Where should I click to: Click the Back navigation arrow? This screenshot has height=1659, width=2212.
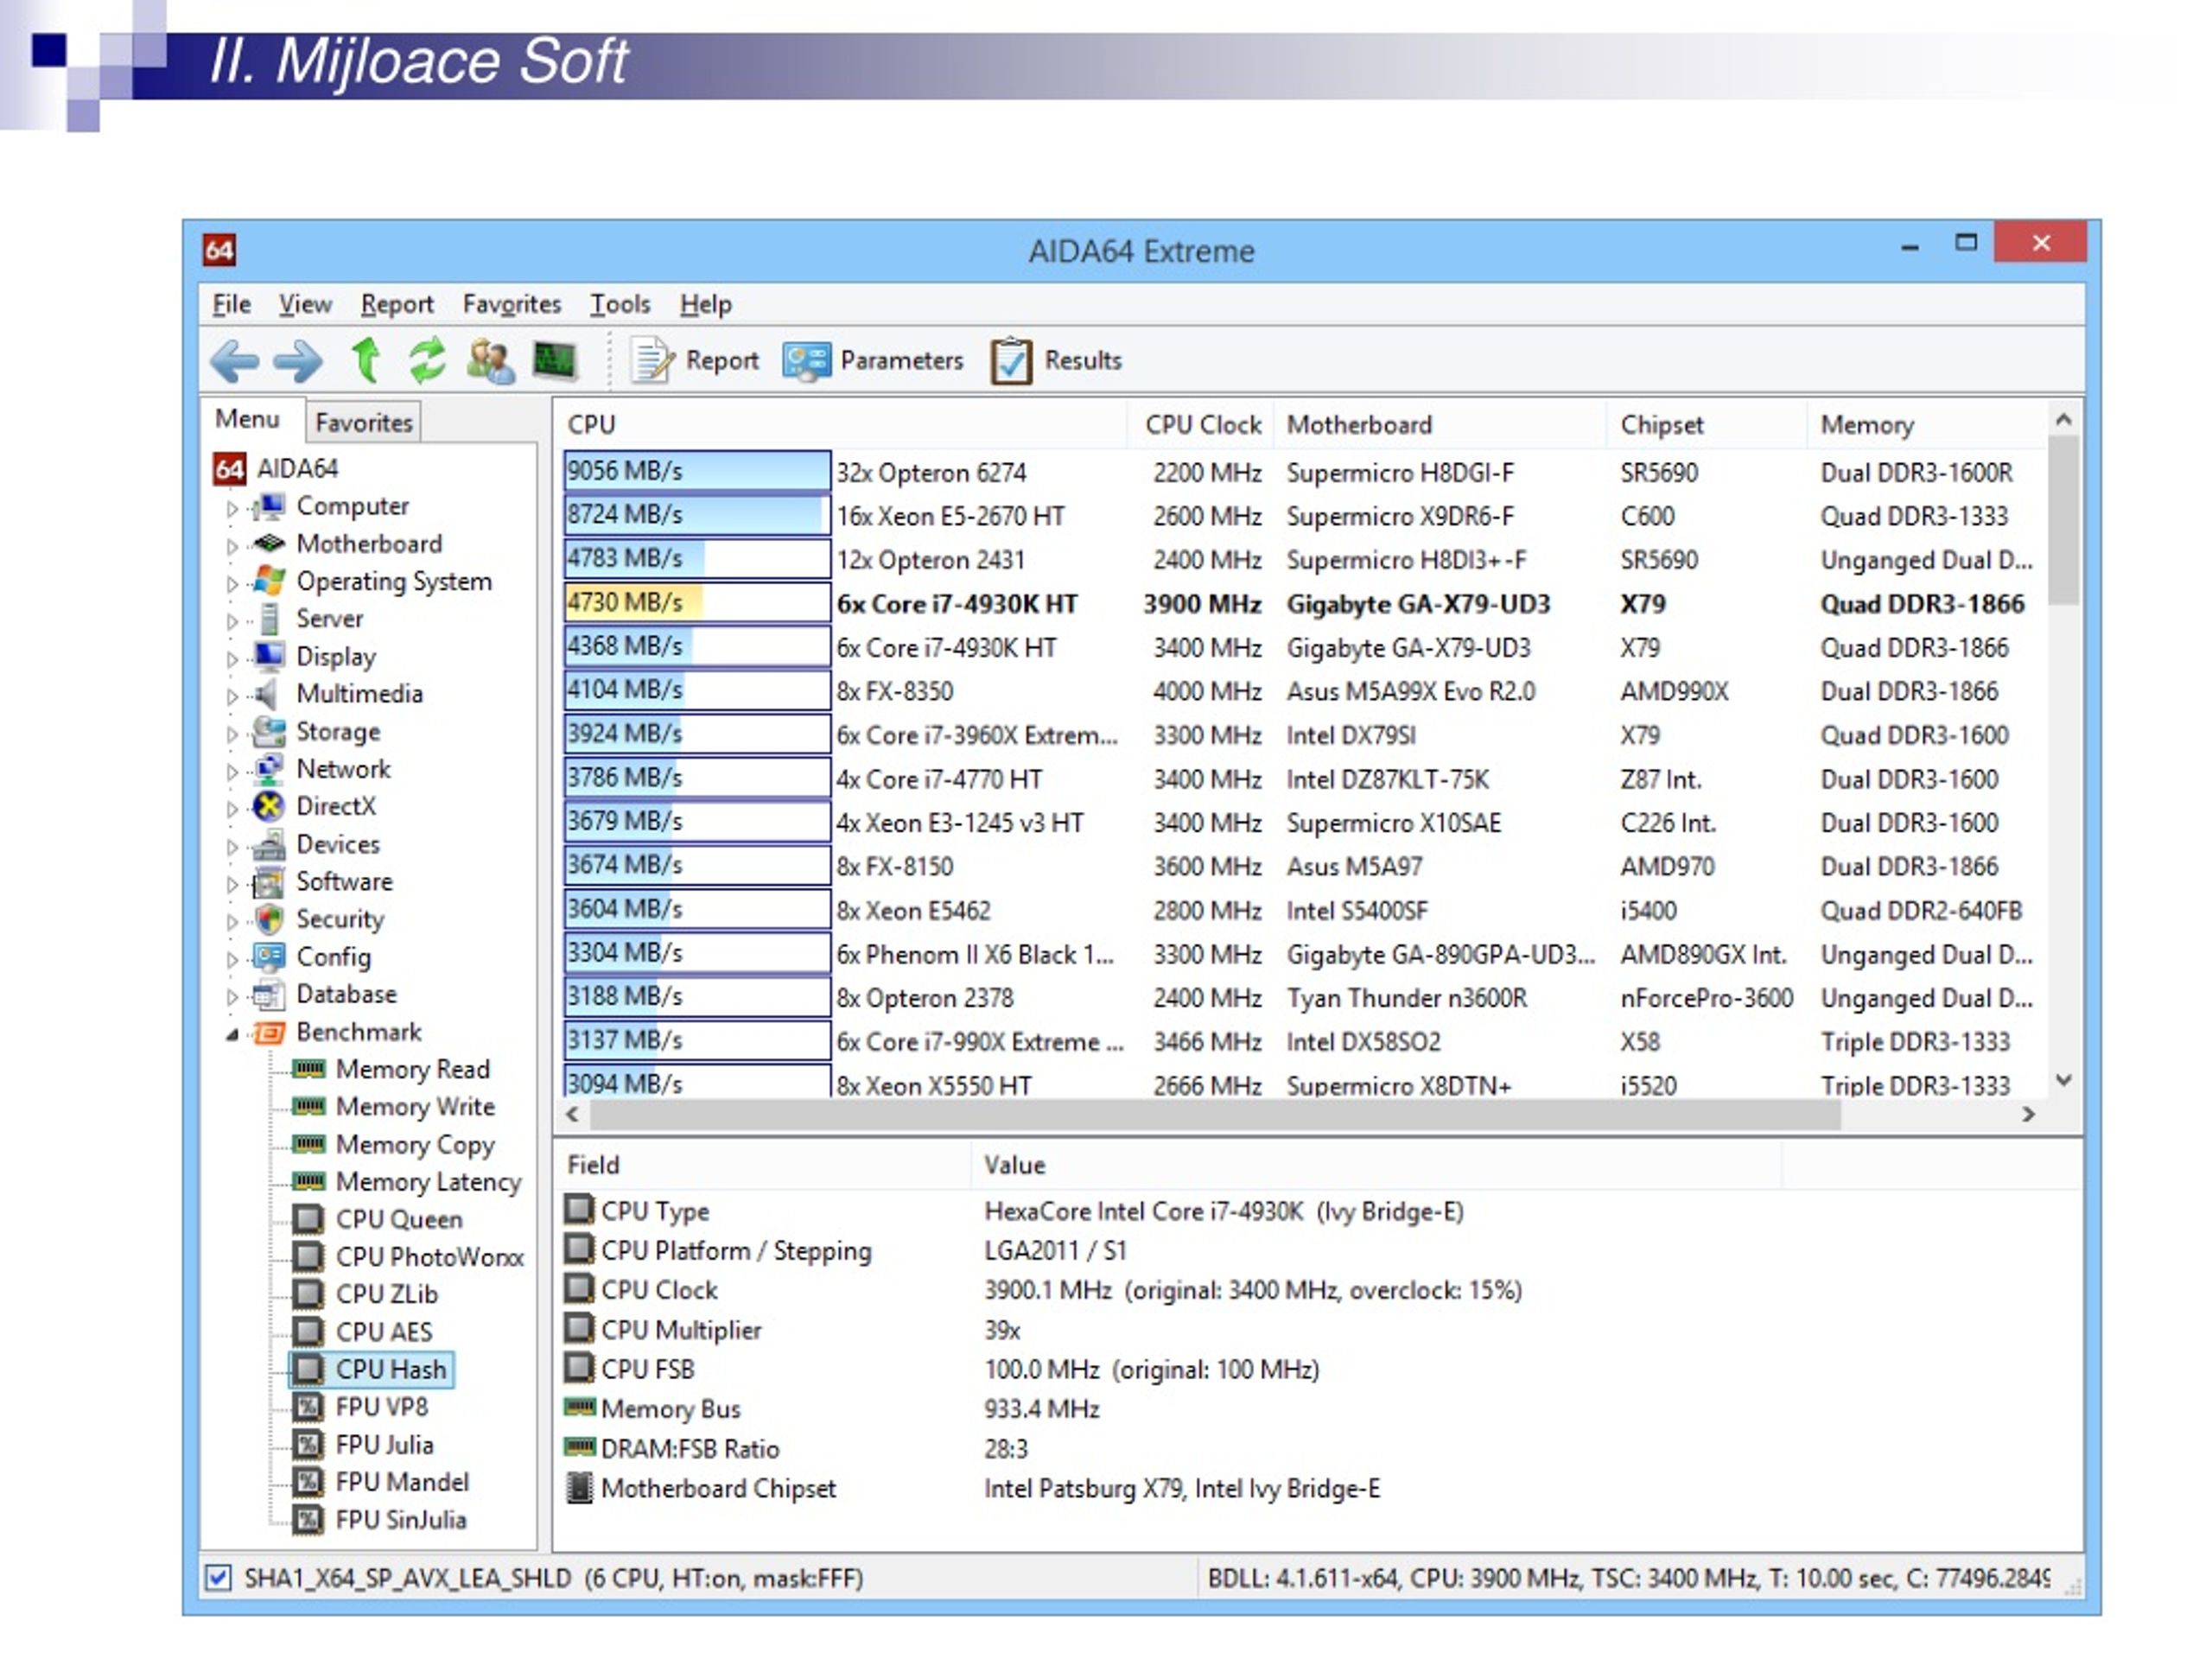(x=235, y=361)
